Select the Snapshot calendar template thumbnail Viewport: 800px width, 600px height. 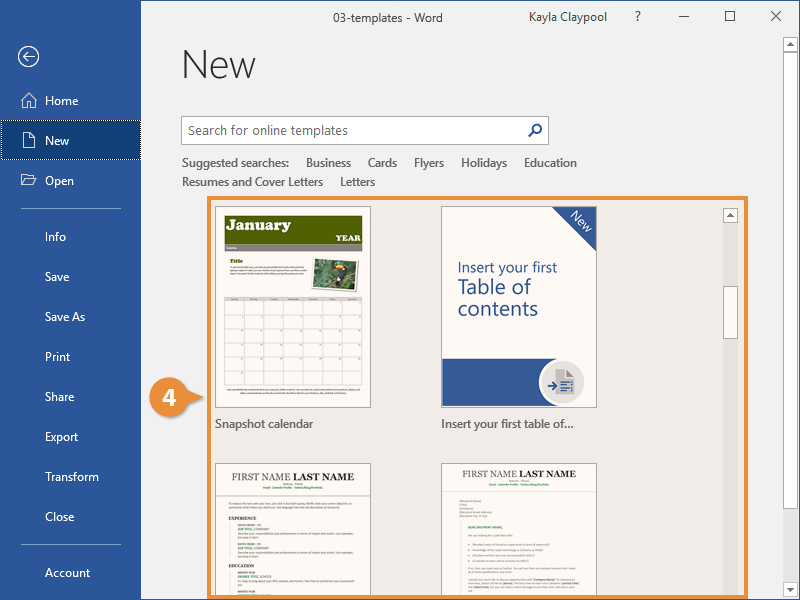coord(293,307)
